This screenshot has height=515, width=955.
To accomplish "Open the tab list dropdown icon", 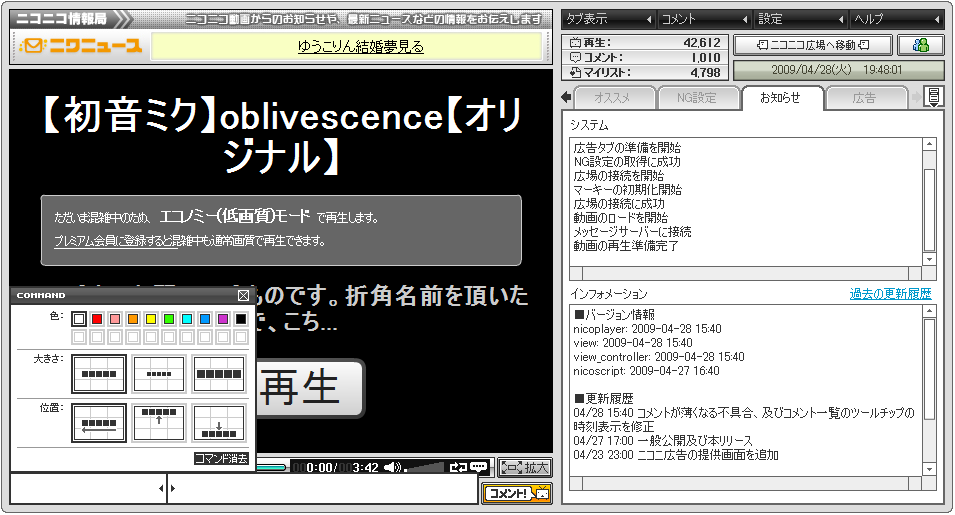I will (933, 97).
